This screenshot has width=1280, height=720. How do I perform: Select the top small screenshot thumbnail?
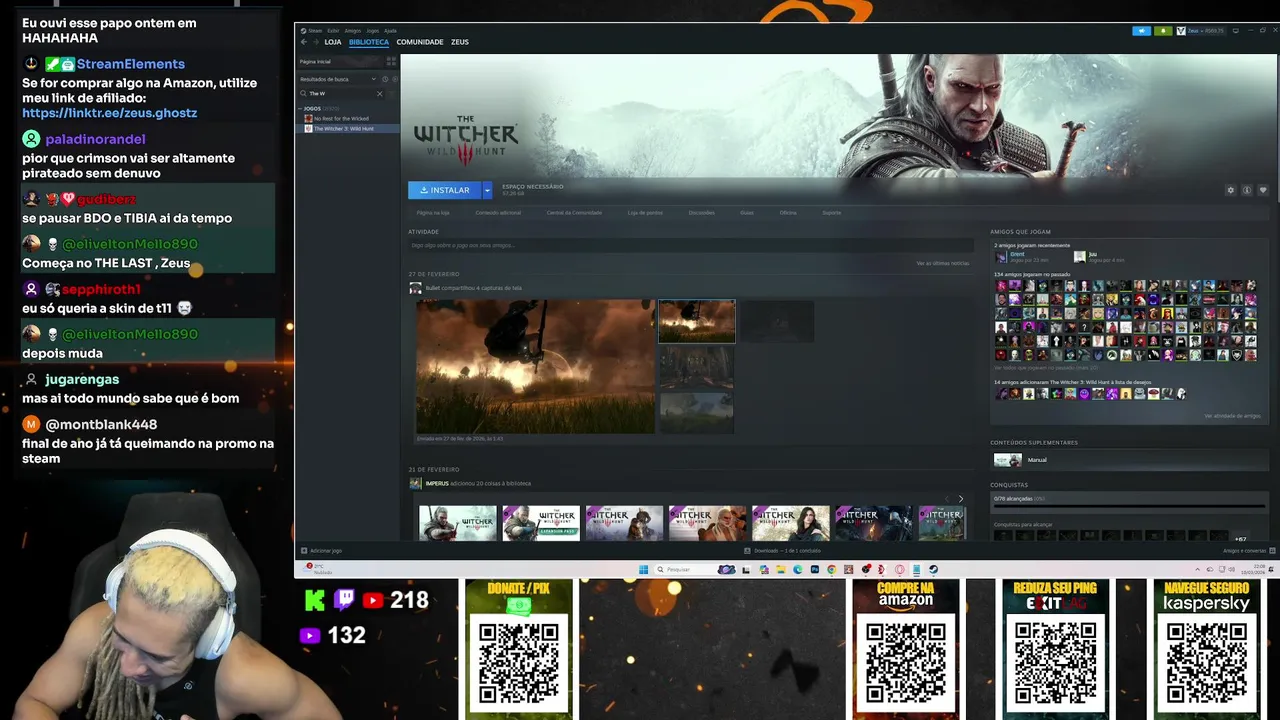tap(697, 321)
